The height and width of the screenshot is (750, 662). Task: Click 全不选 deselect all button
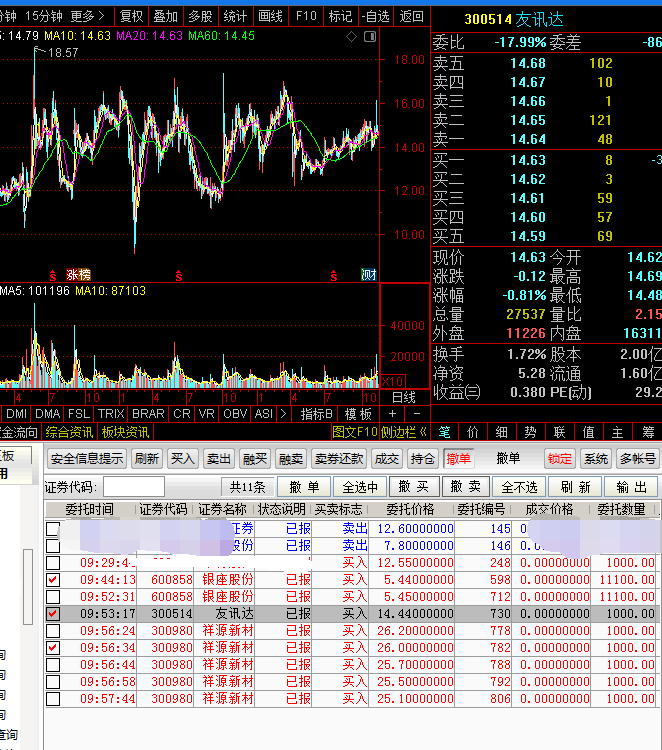519,487
